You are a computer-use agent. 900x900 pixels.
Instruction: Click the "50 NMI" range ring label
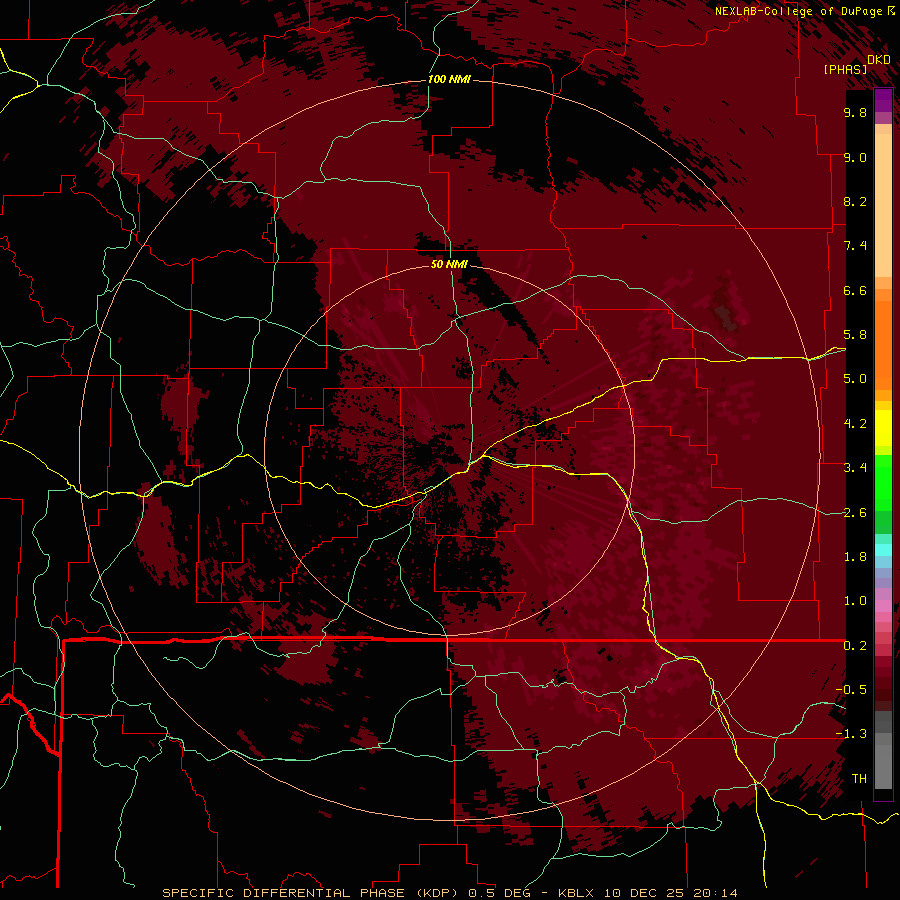pyautogui.click(x=449, y=264)
